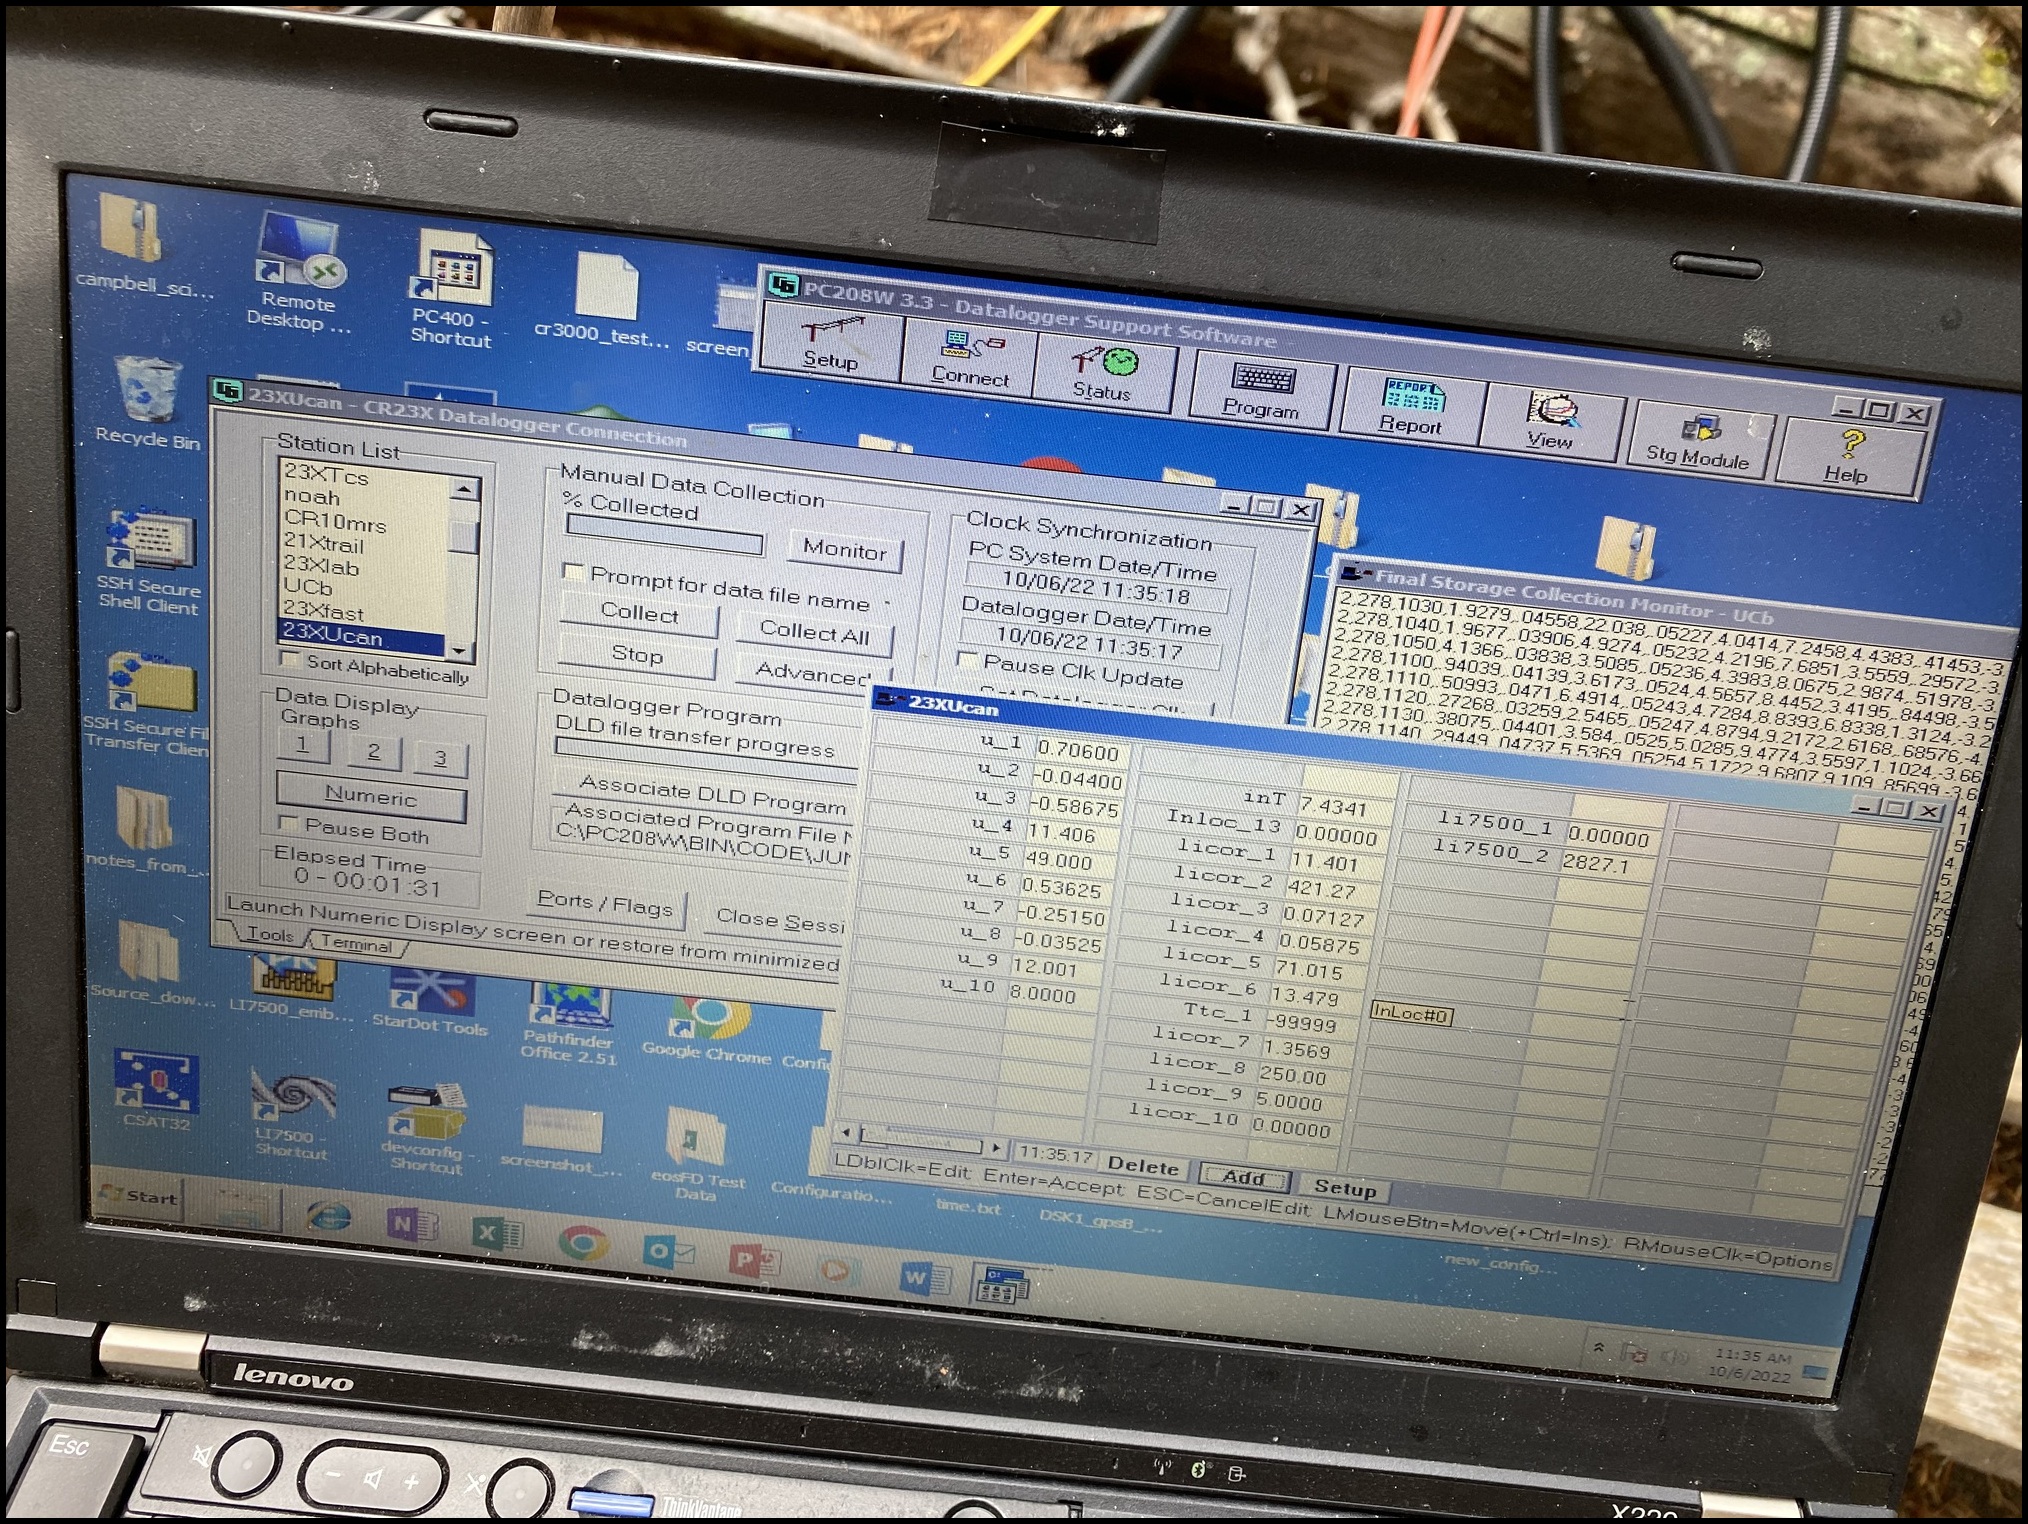Open the Recycle Bin desktop icon

point(147,404)
